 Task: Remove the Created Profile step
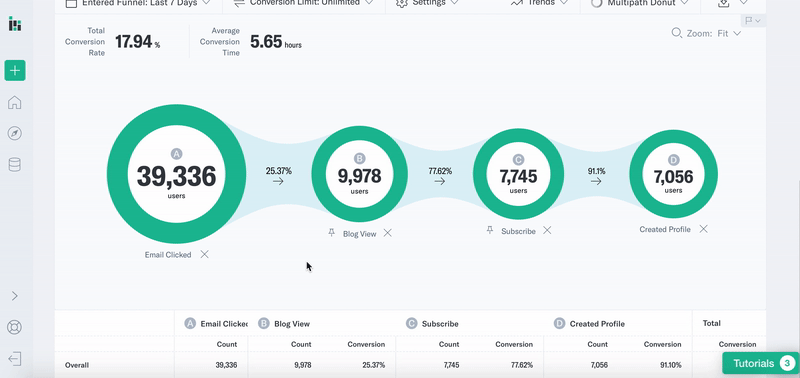point(704,229)
